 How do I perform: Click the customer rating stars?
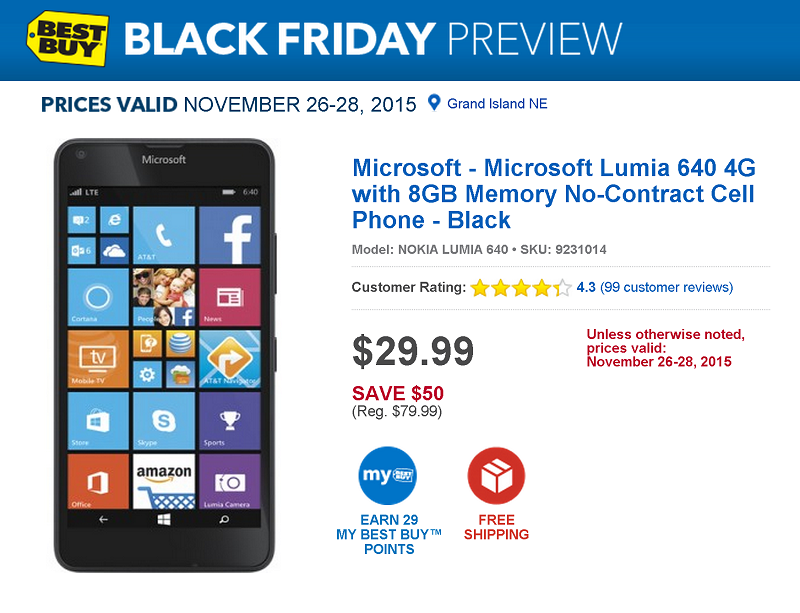(521, 288)
